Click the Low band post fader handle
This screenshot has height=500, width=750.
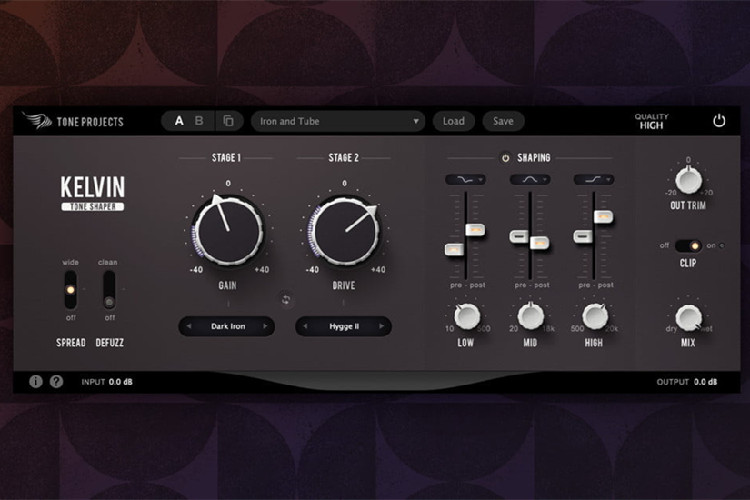(x=475, y=230)
